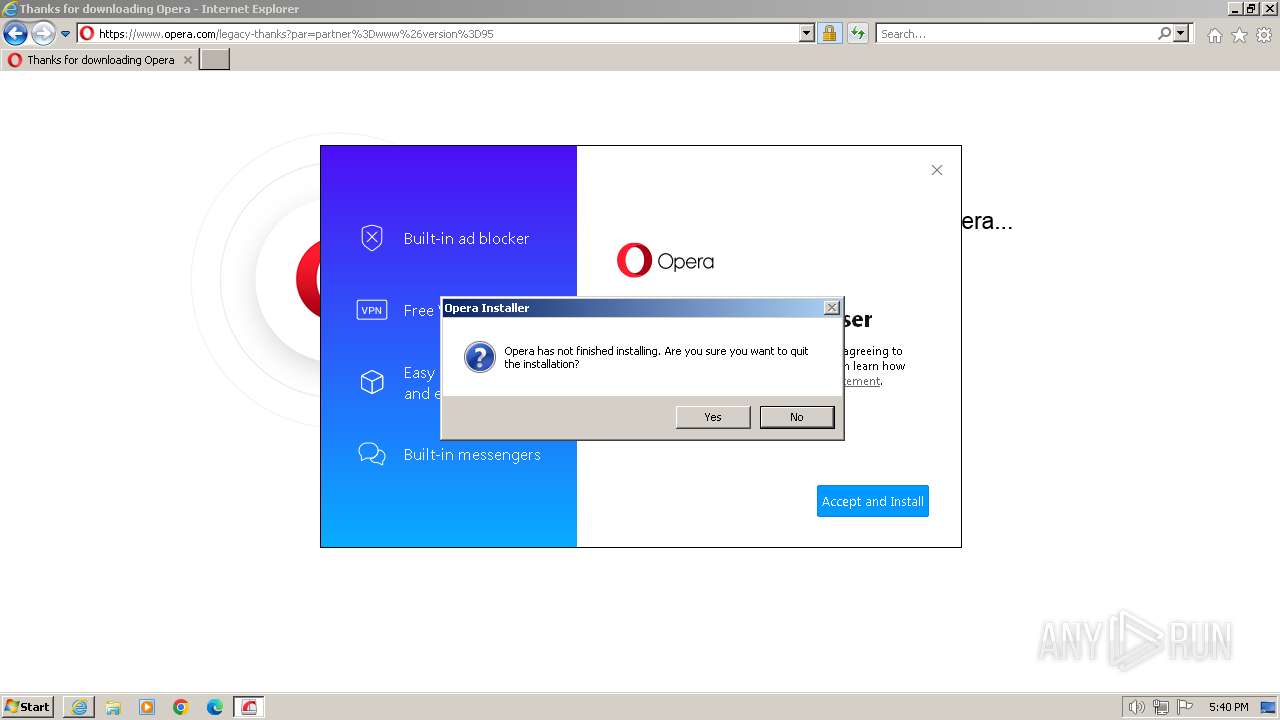The image size is (1280, 720).
Task: Click the Show desktop button
Action: click(1268, 707)
